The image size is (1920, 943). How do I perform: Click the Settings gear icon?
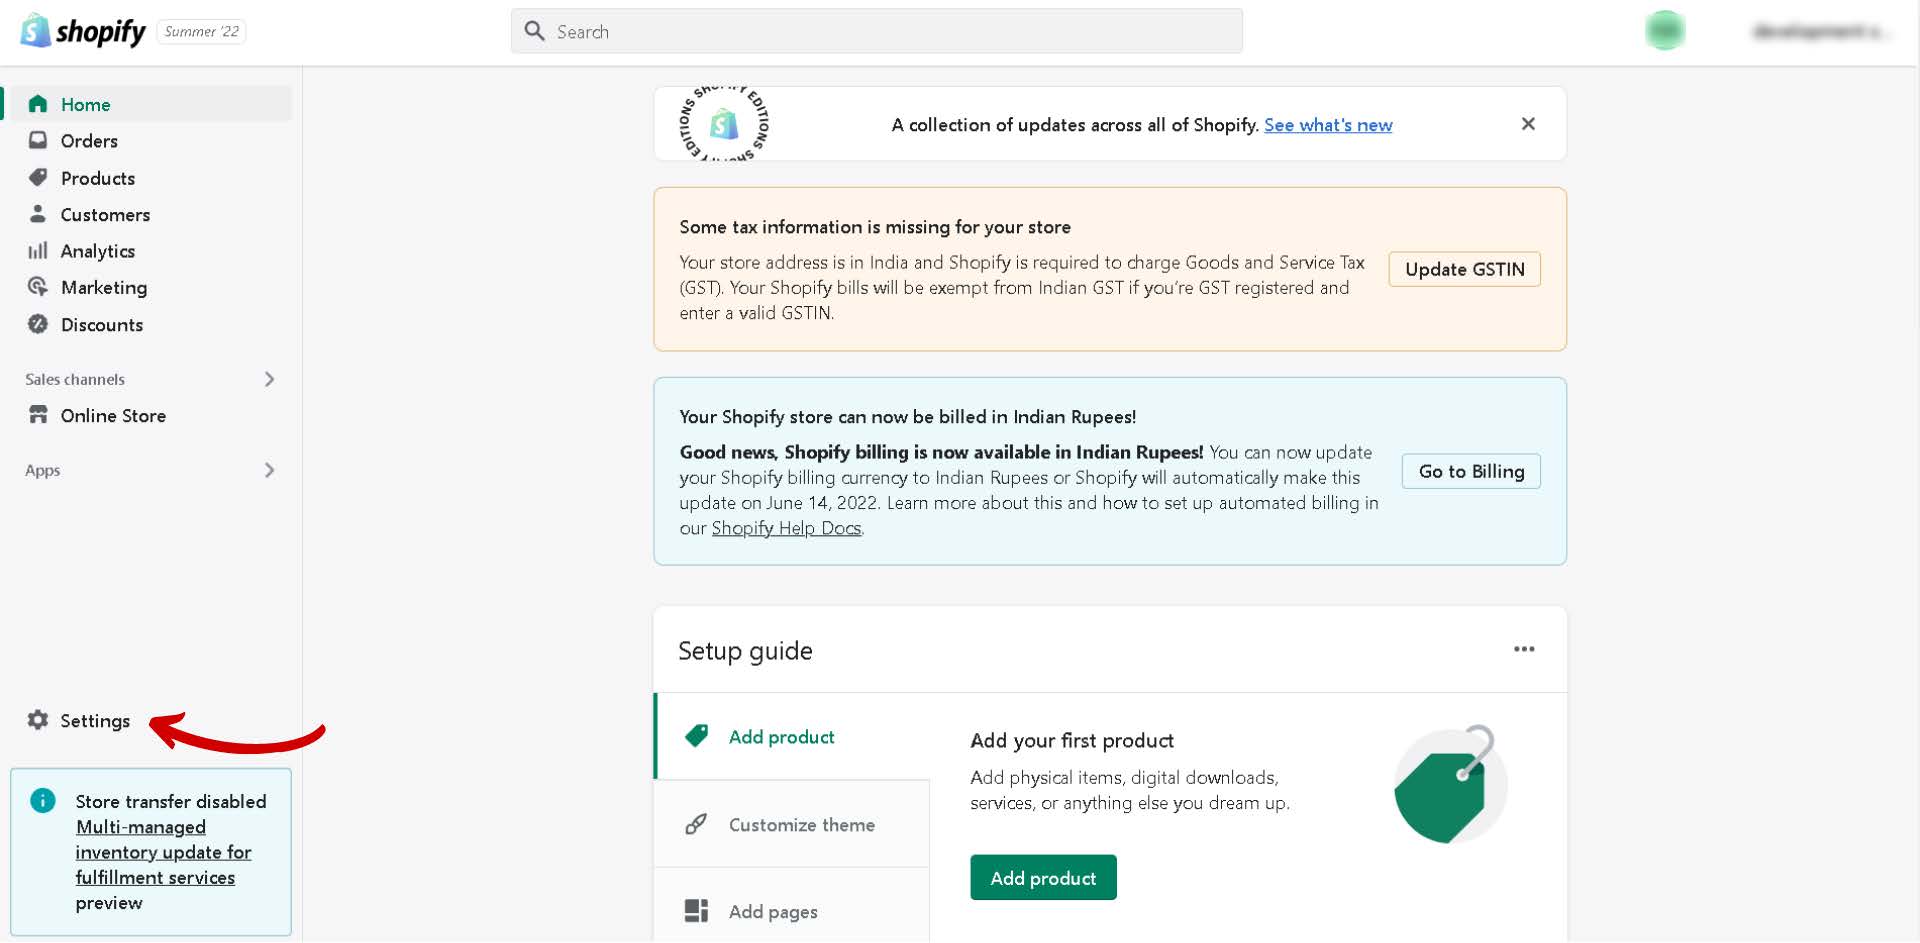coord(38,720)
